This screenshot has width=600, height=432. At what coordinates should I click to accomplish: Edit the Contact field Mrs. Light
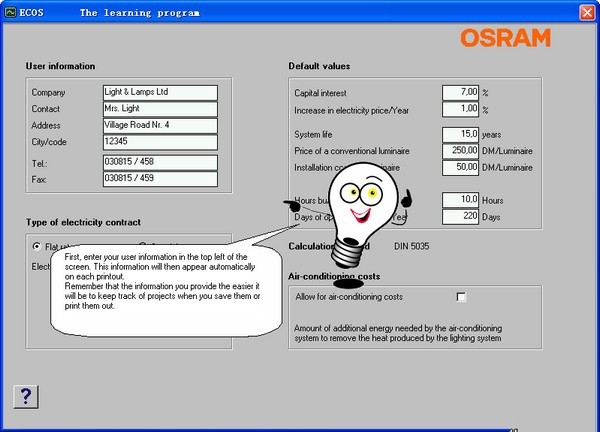point(160,109)
